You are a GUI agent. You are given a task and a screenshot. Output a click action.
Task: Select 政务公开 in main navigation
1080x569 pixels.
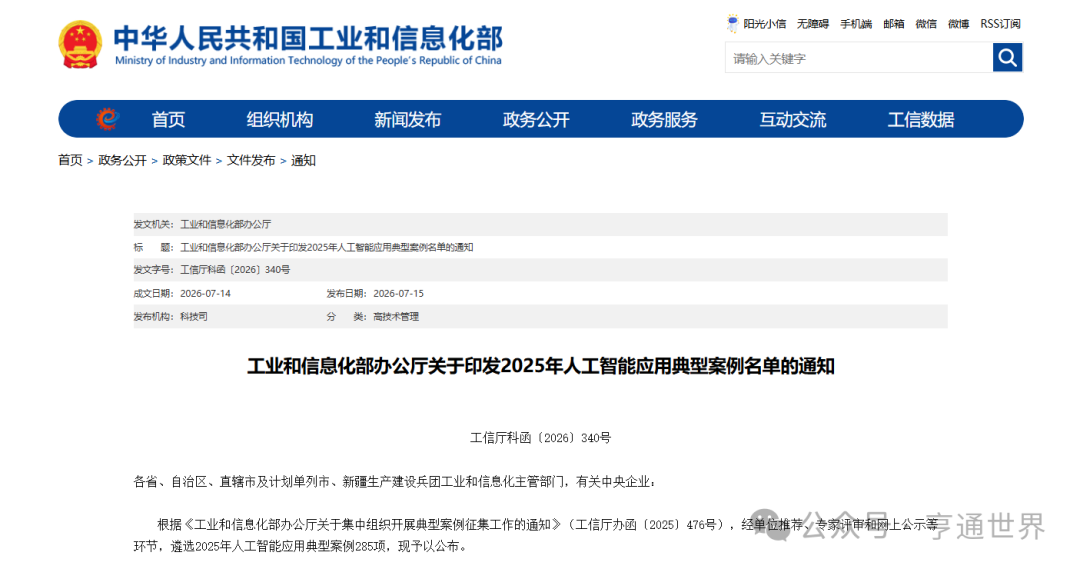click(x=536, y=120)
